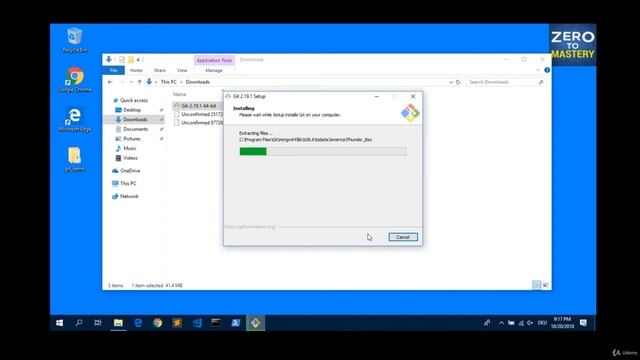Open Recycle Bin on the desktop

(75, 40)
